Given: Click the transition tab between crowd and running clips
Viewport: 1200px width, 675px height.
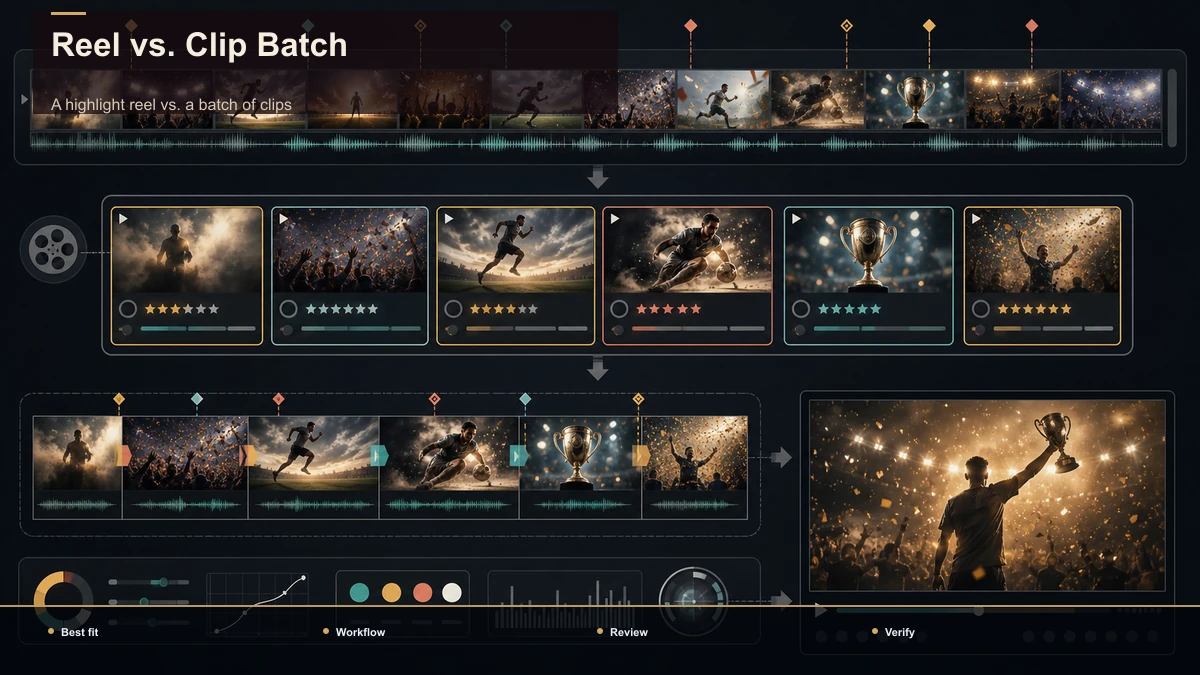Looking at the screenshot, I should (248, 456).
